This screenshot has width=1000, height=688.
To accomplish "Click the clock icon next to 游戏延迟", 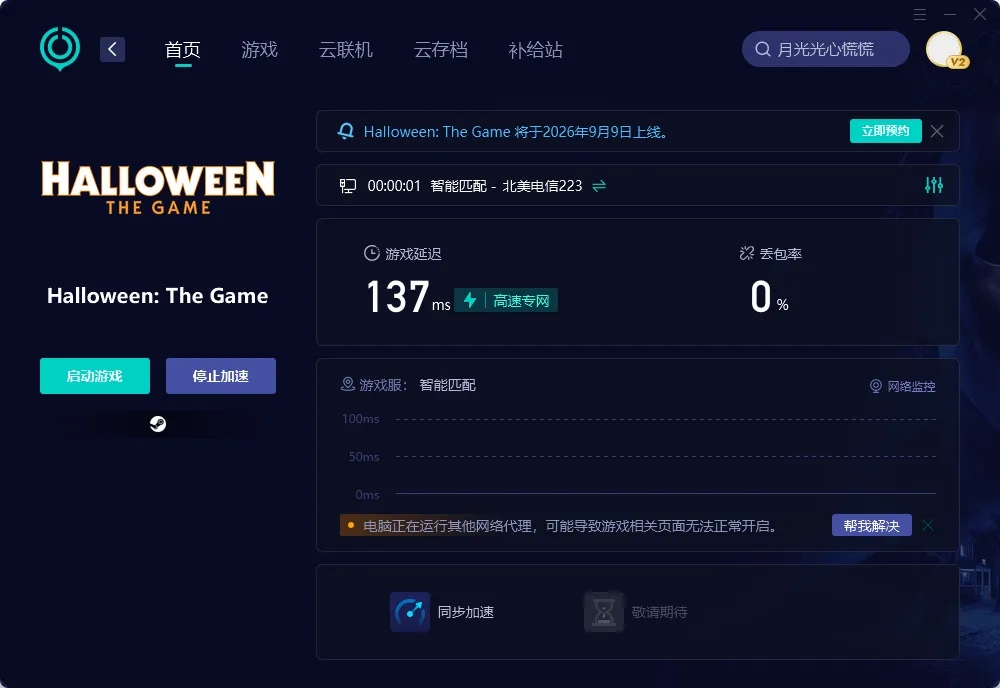I will pos(372,253).
